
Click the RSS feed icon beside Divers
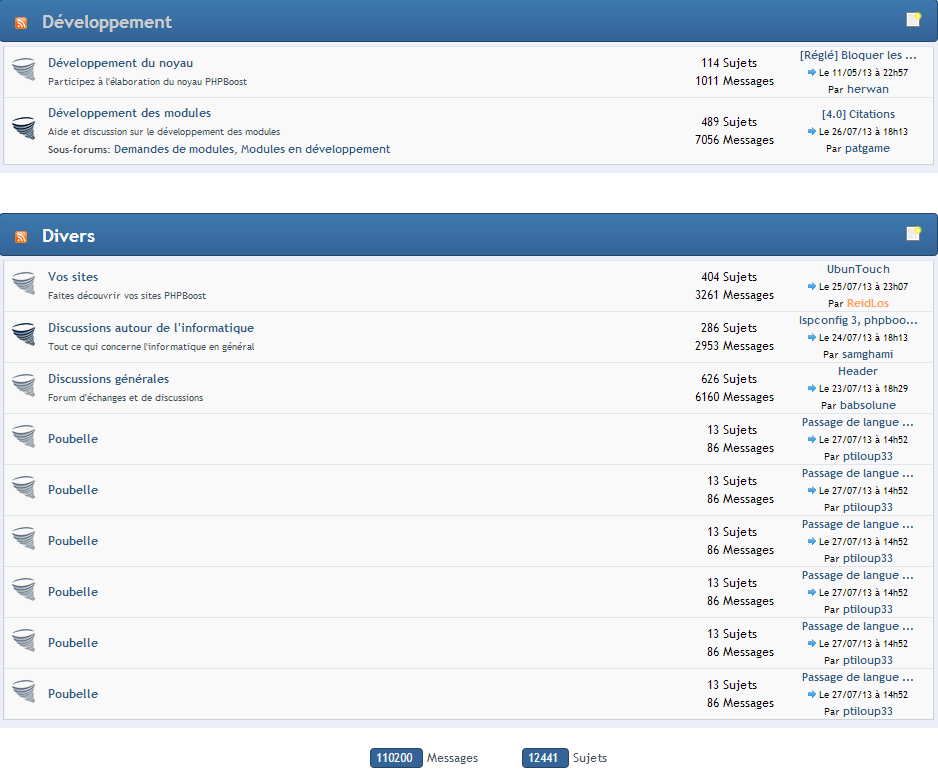(x=21, y=237)
